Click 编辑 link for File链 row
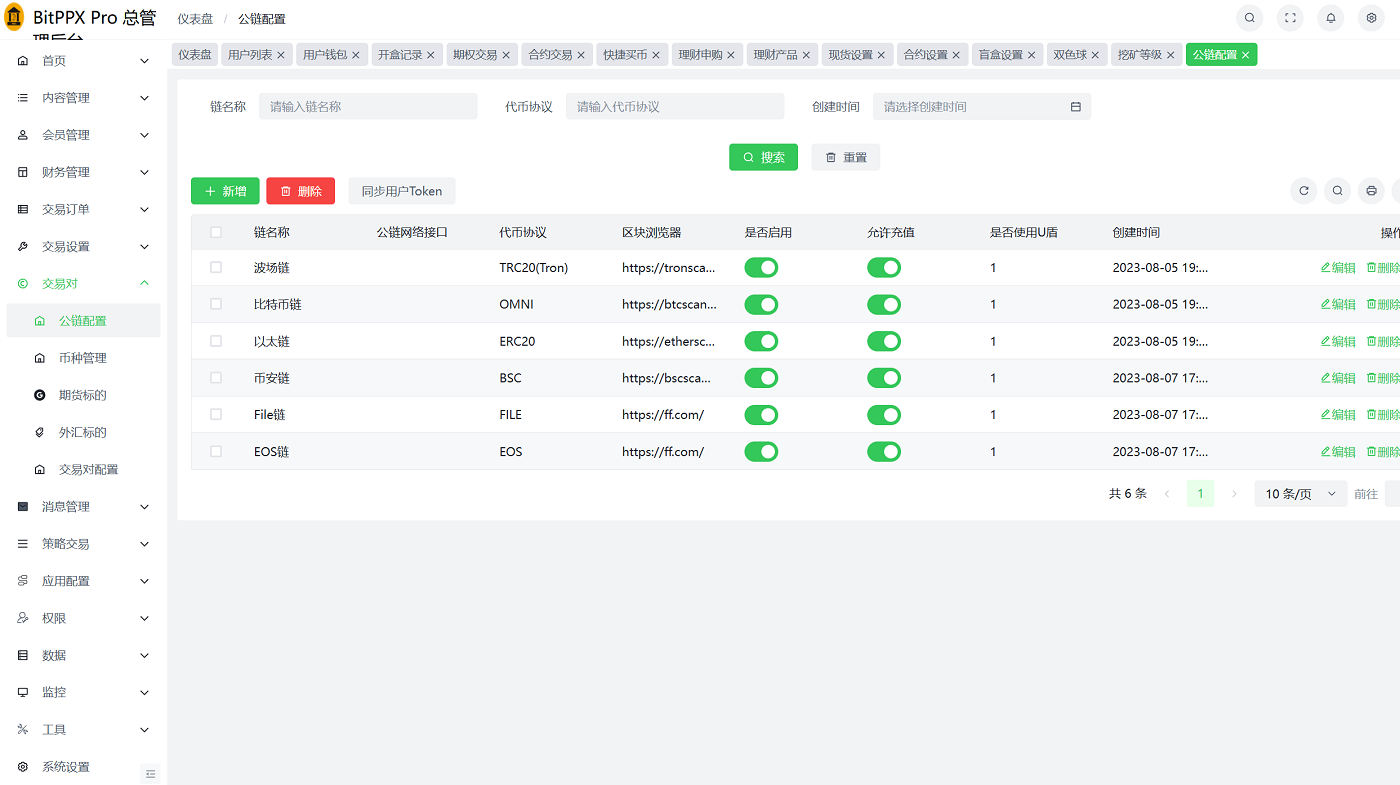Viewport: 1400px width, 785px height. point(1338,415)
